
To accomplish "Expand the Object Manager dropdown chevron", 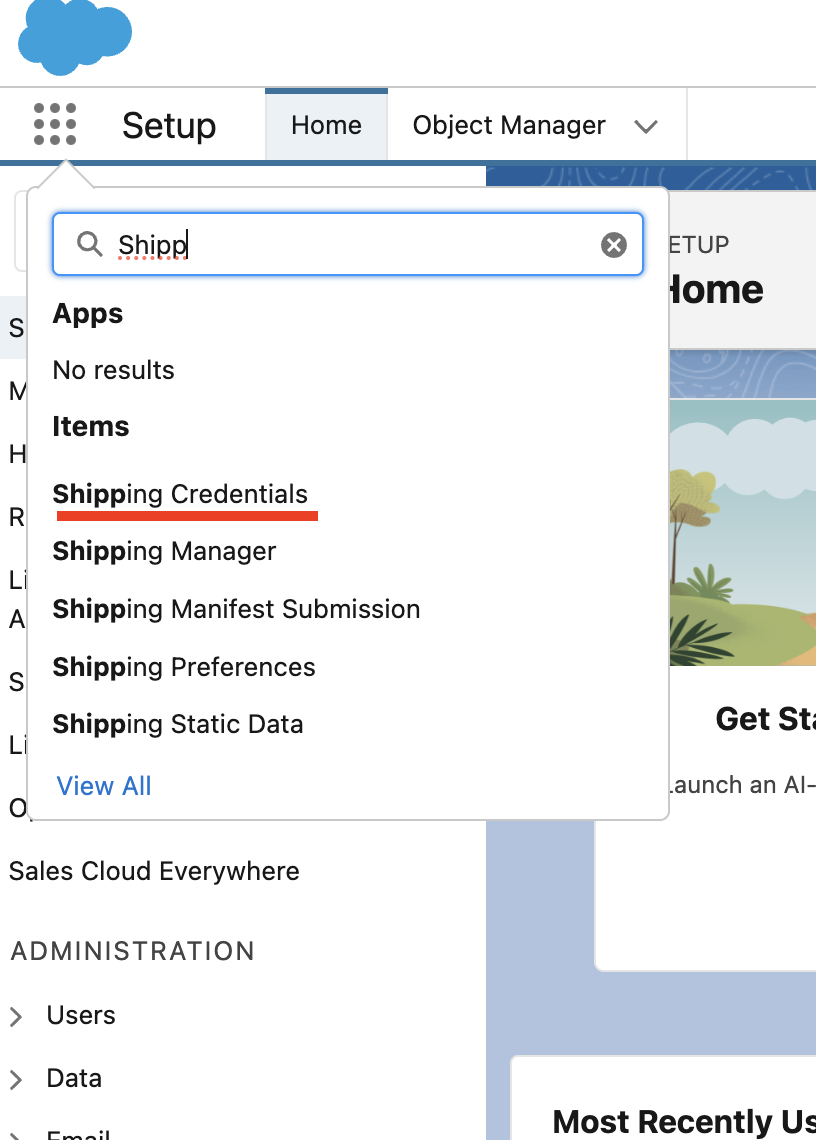I will coord(647,127).
